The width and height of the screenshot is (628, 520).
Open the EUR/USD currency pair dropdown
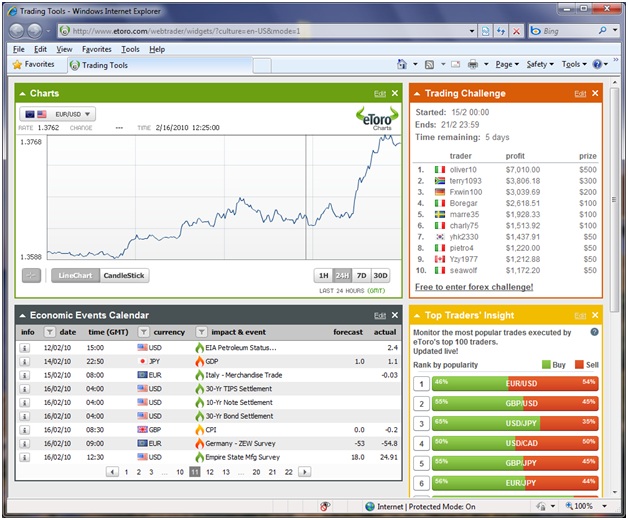(58, 114)
